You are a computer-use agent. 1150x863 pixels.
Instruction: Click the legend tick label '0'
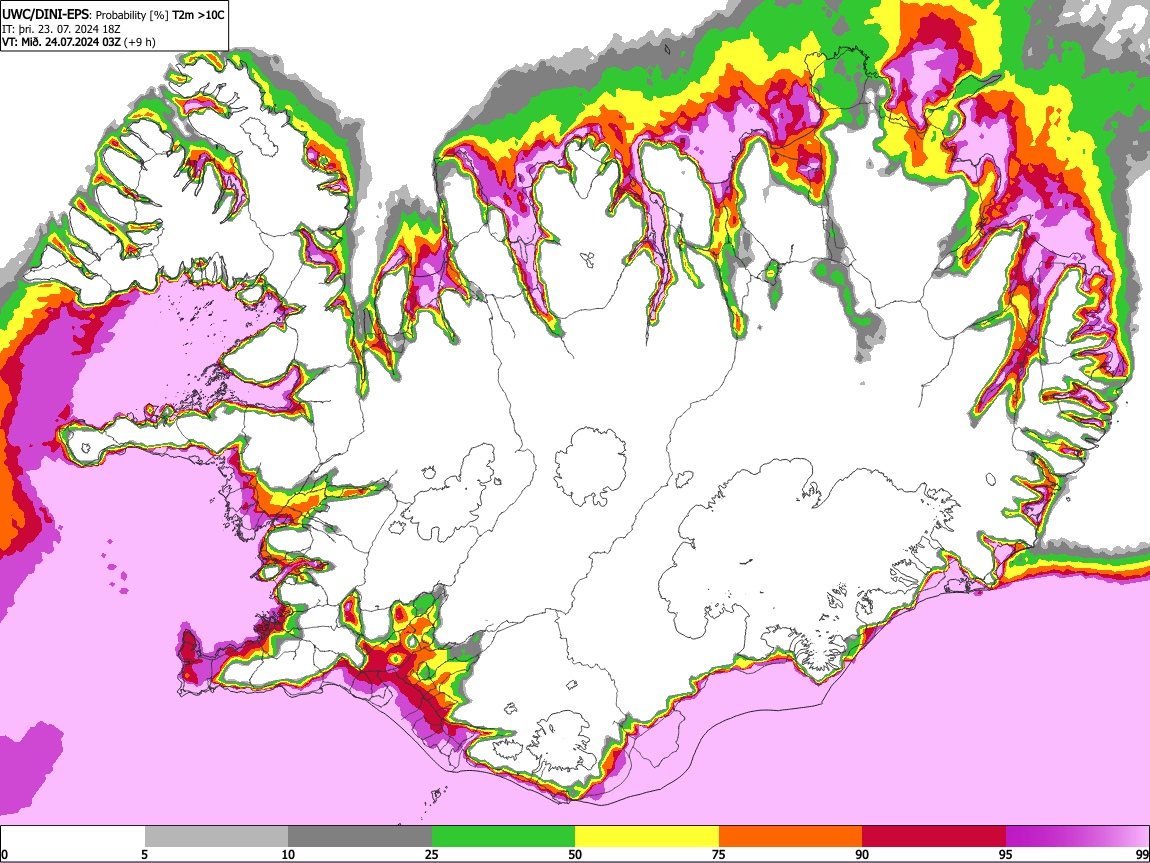click(x=4, y=854)
